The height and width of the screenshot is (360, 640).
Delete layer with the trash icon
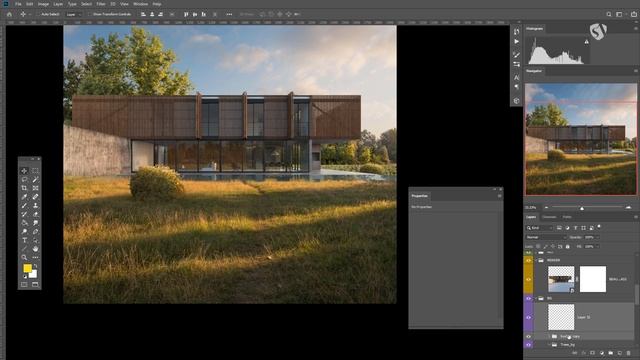(x=629, y=353)
